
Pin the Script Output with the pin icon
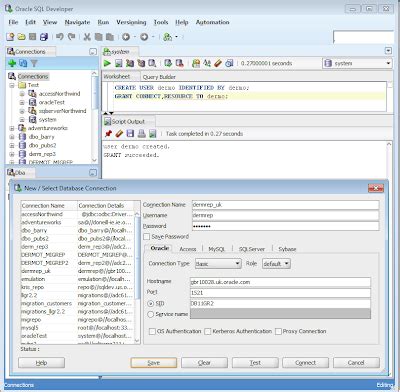click(x=108, y=134)
